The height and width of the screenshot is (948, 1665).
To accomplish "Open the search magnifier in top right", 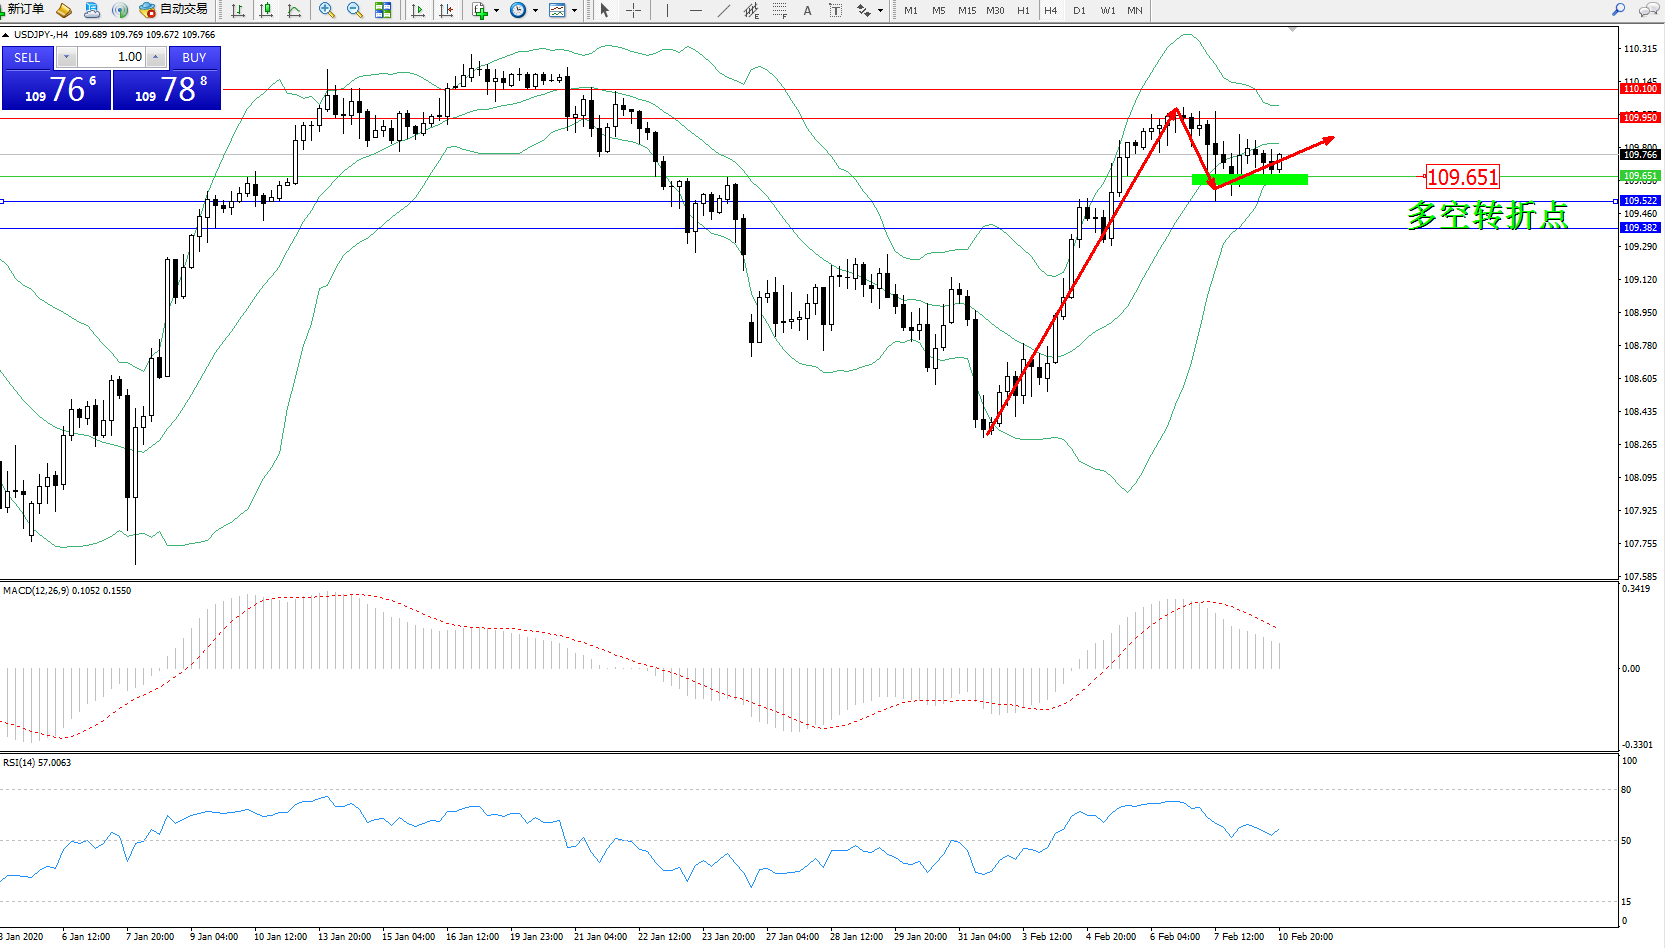I will (x=1618, y=10).
